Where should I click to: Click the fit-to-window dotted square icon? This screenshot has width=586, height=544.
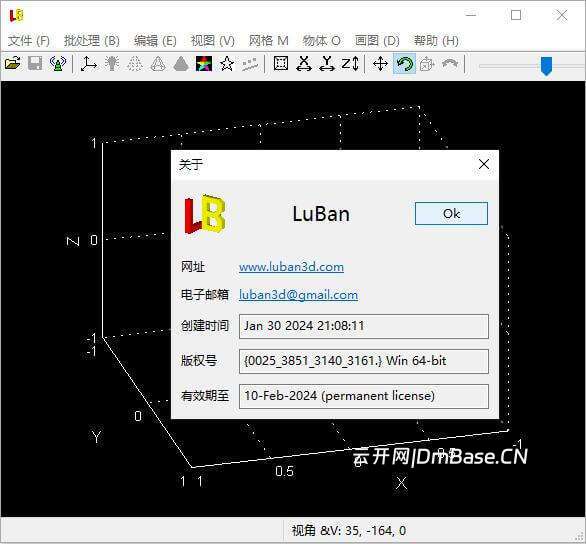pyautogui.click(x=281, y=64)
